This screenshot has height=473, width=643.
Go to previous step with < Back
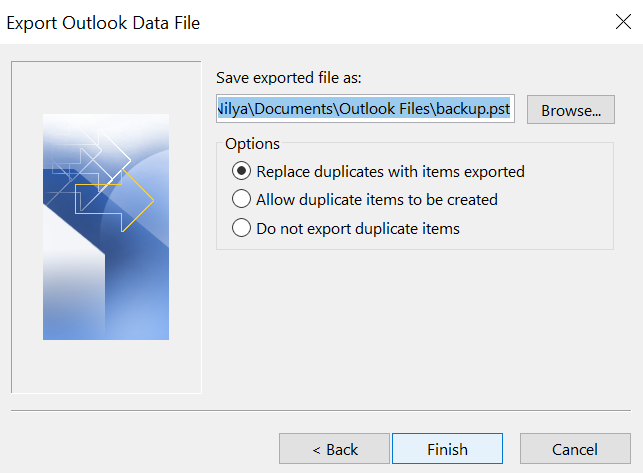334,449
